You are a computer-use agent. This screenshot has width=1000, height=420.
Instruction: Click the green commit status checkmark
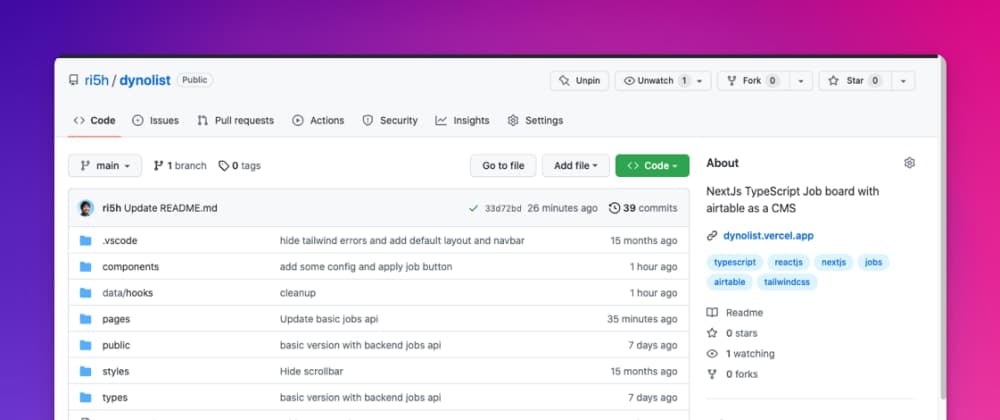point(473,208)
